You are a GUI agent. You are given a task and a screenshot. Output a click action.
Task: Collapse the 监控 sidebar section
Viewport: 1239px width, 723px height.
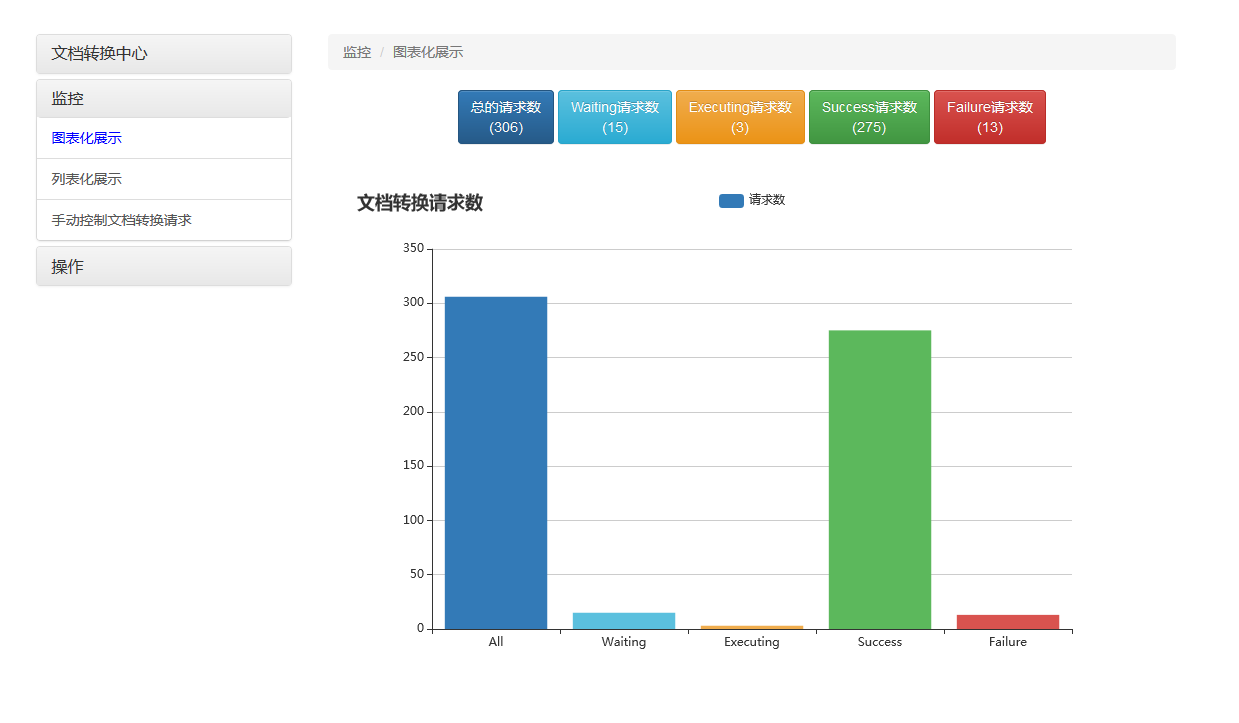click(x=164, y=99)
